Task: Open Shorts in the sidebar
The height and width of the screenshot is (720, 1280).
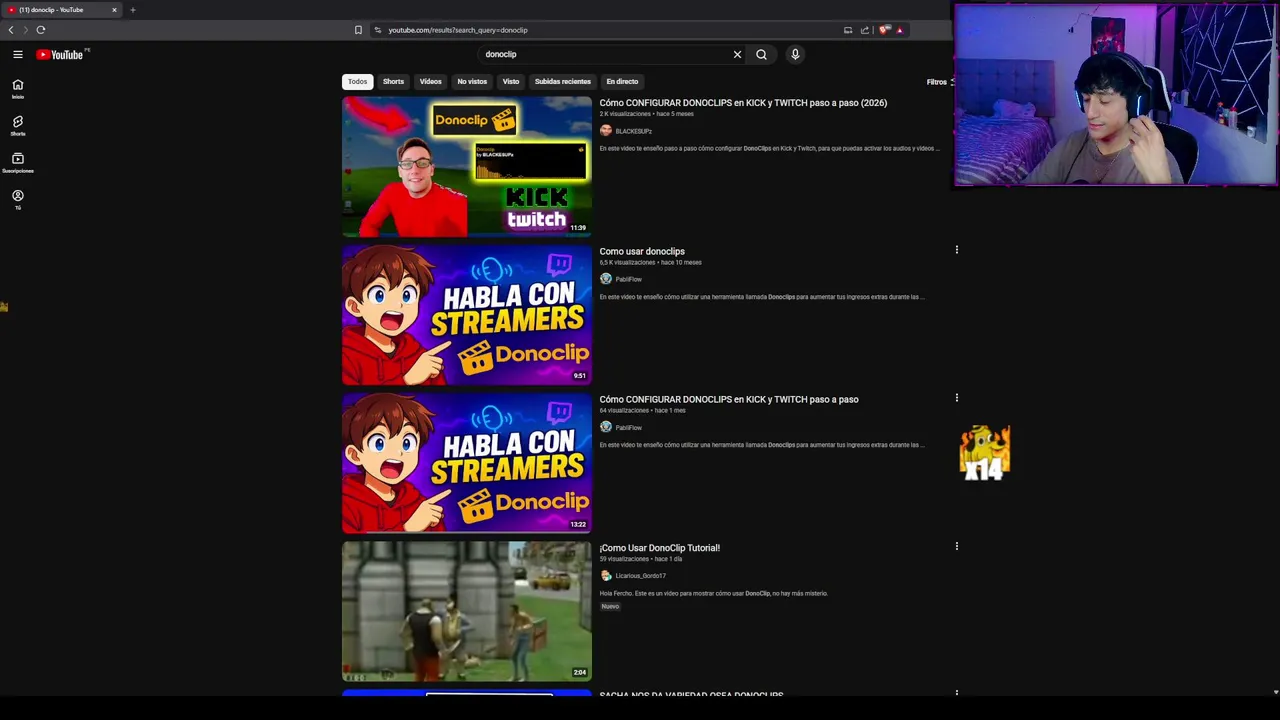Action: [x=18, y=125]
